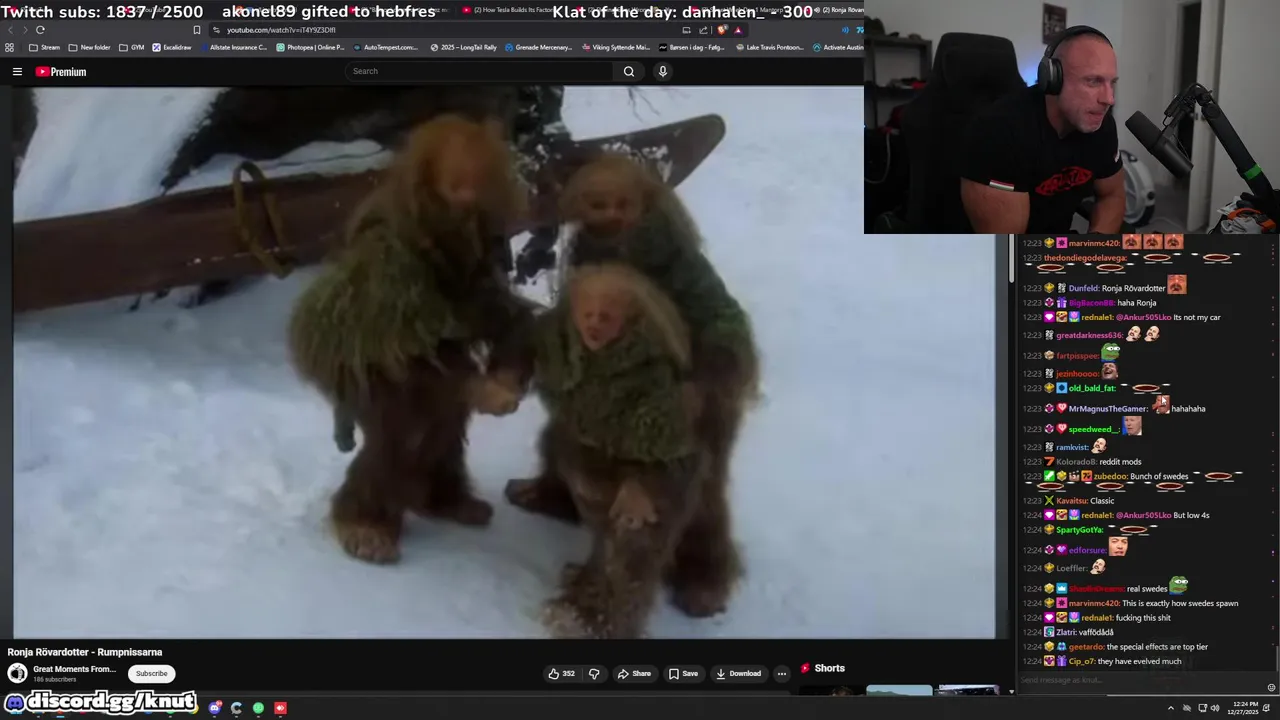Open the GYM bookmarks folder

[x=131, y=47]
